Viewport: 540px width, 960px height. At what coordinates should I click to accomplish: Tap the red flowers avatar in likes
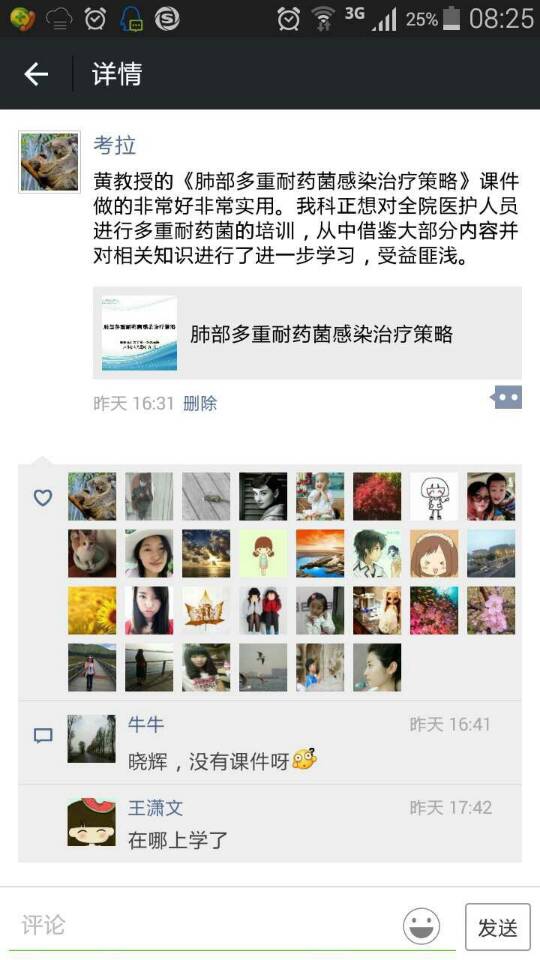click(x=377, y=496)
